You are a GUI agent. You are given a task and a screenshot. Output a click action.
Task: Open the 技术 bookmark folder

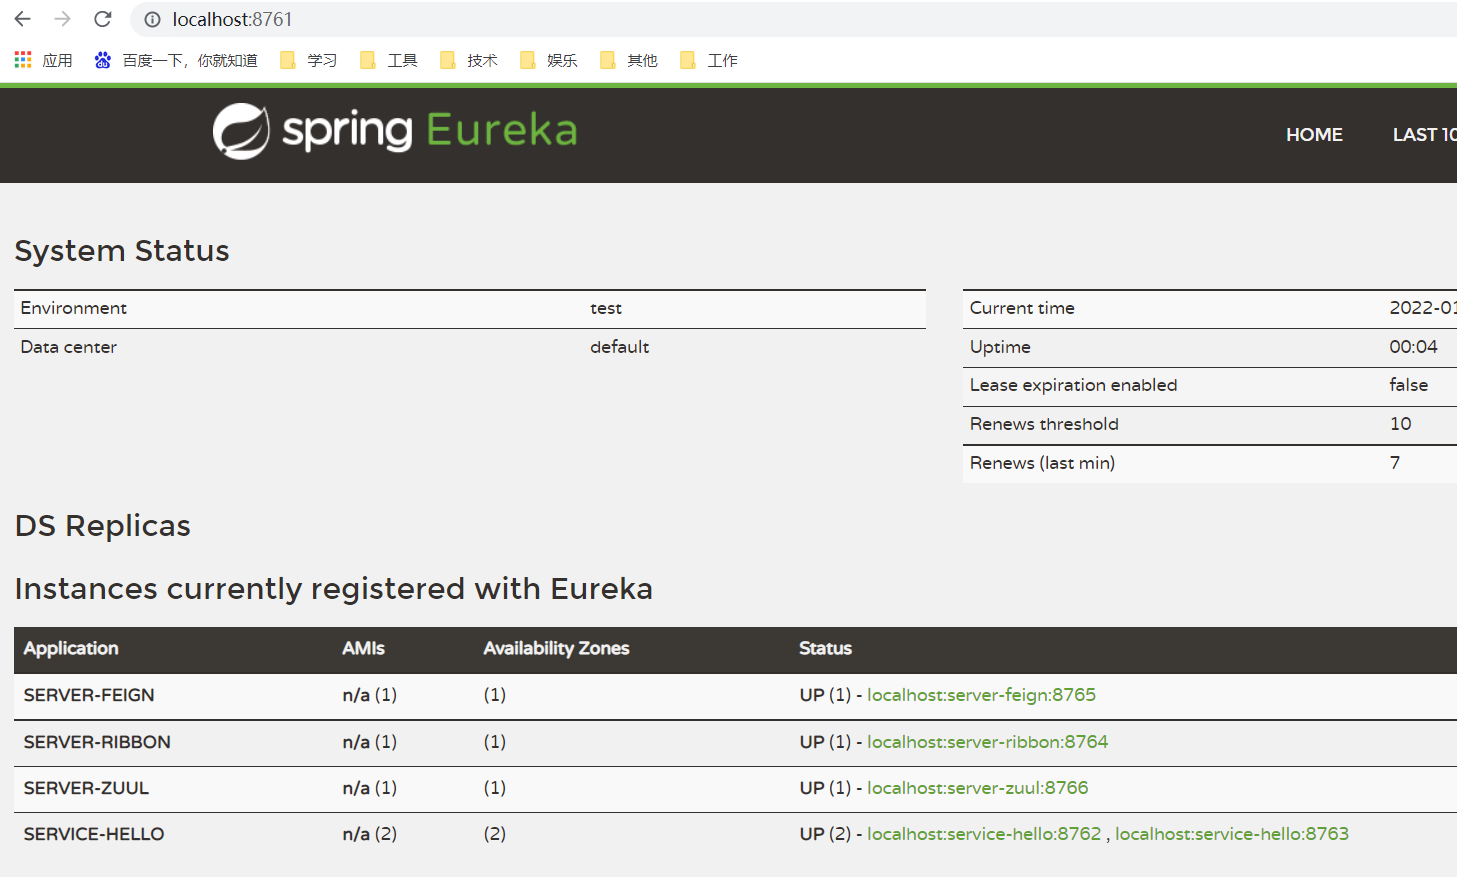pos(468,60)
